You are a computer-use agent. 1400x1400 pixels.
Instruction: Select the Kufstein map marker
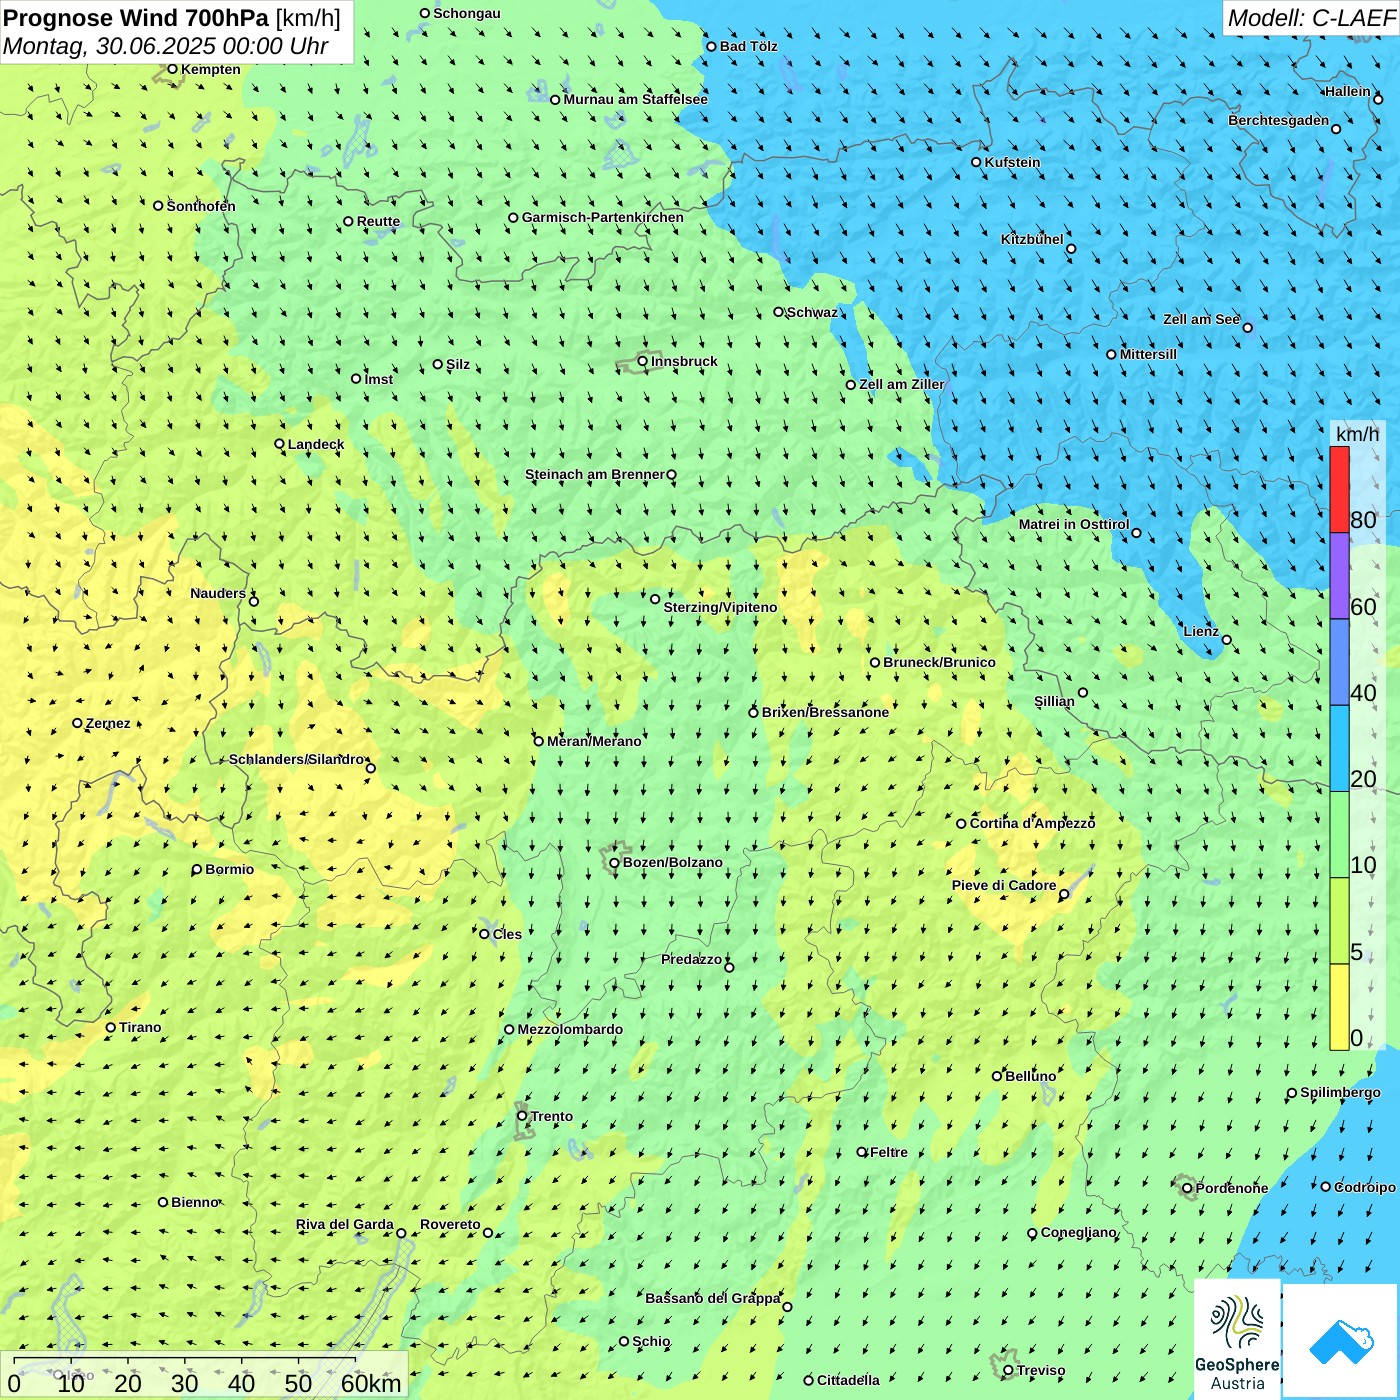976,162
